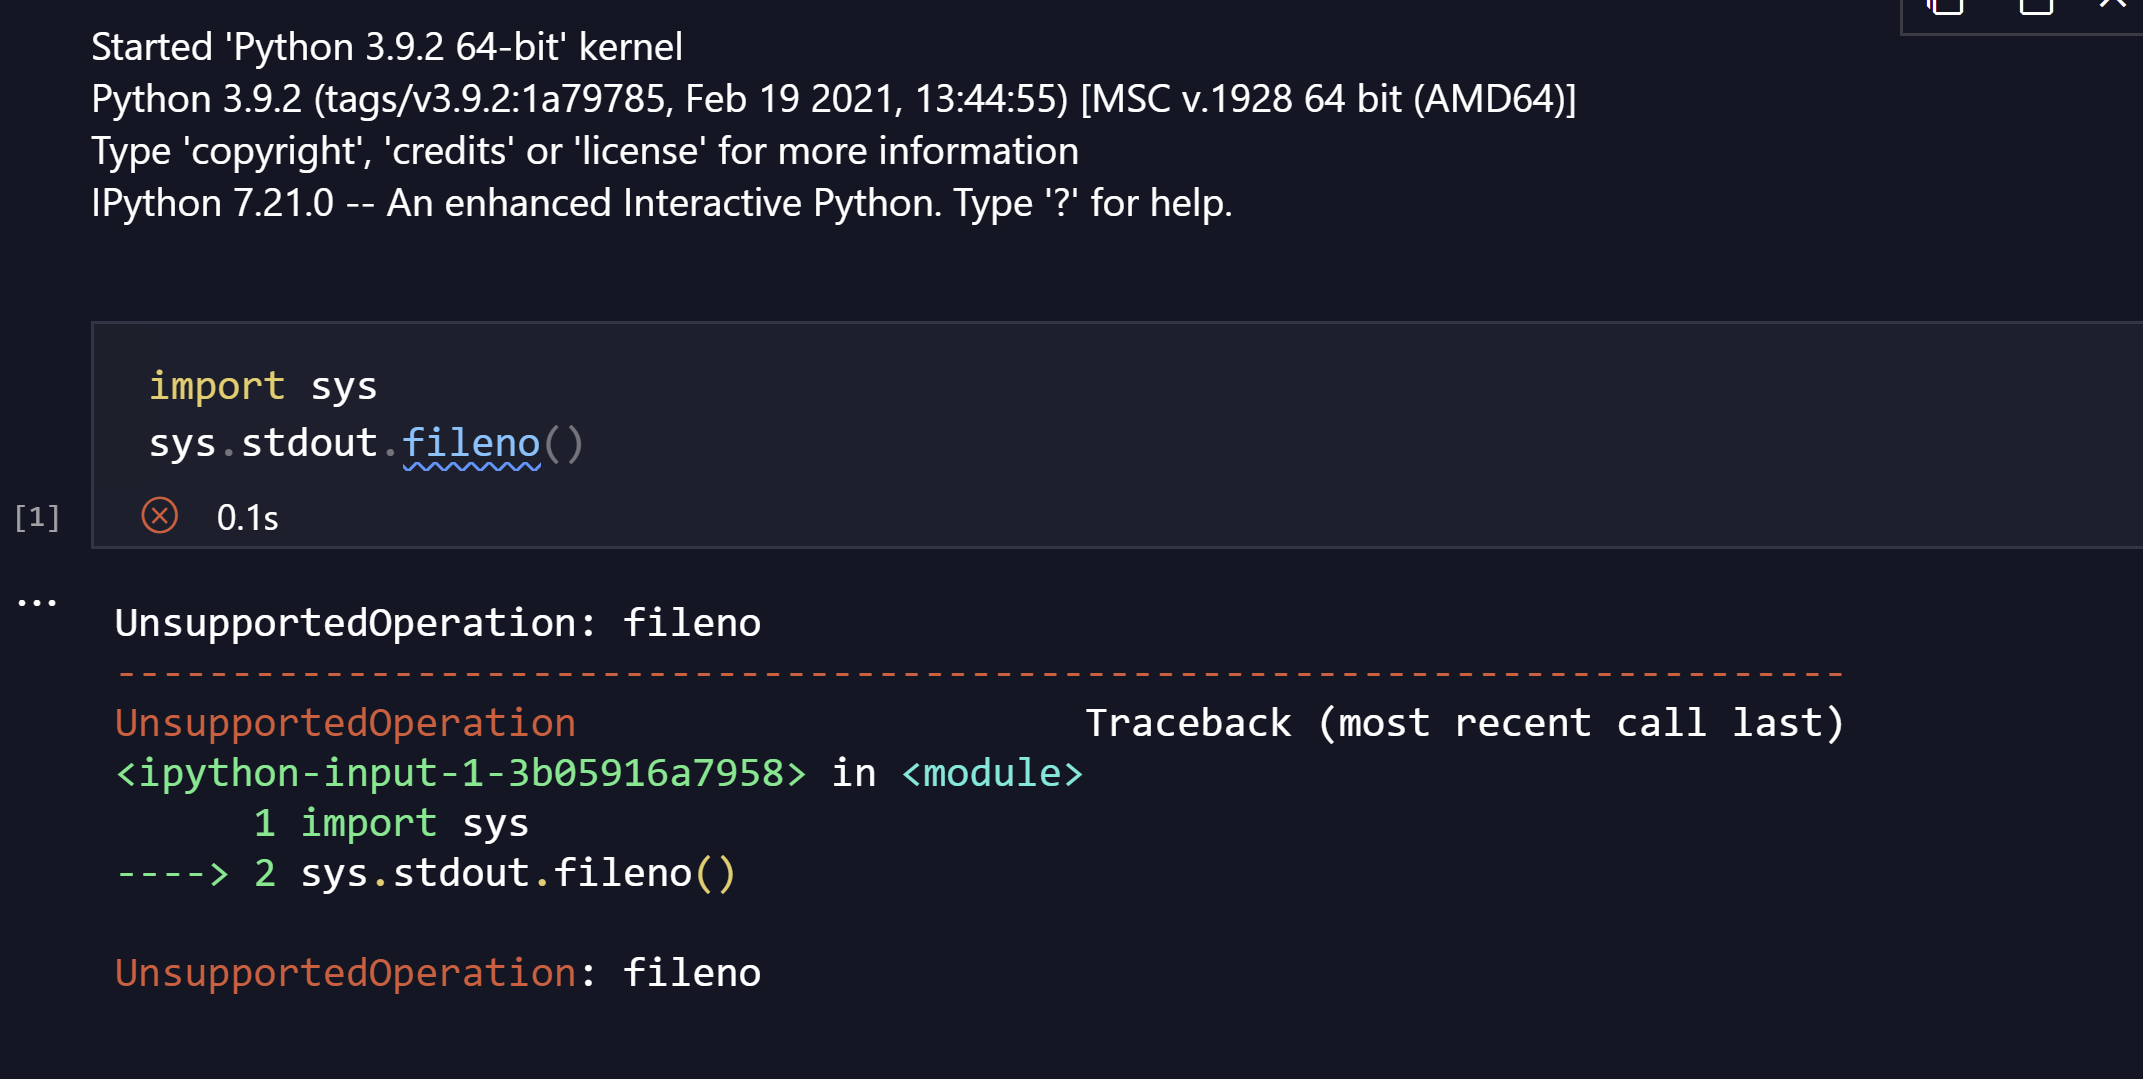
Task: Place cursor in the sys.stdout.fileno() code line
Action: point(365,441)
